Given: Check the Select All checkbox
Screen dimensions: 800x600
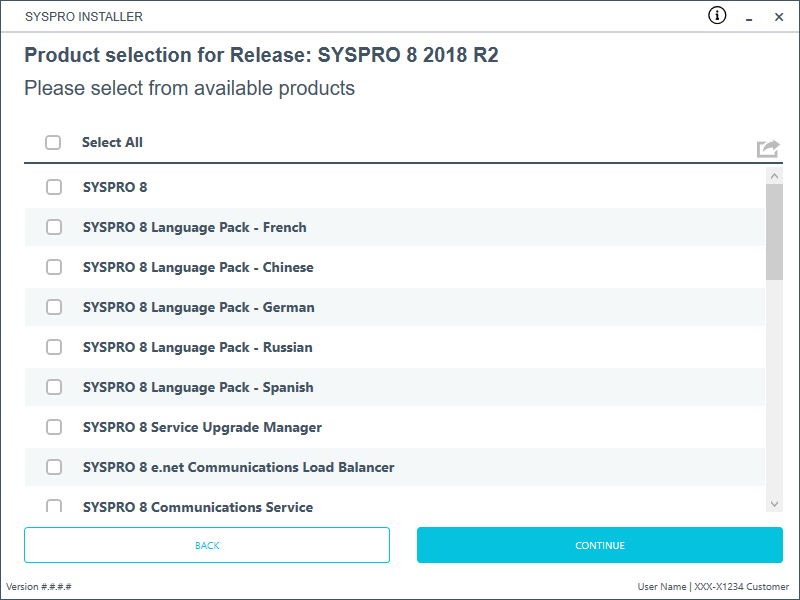Looking at the screenshot, I should click(x=53, y=142).
